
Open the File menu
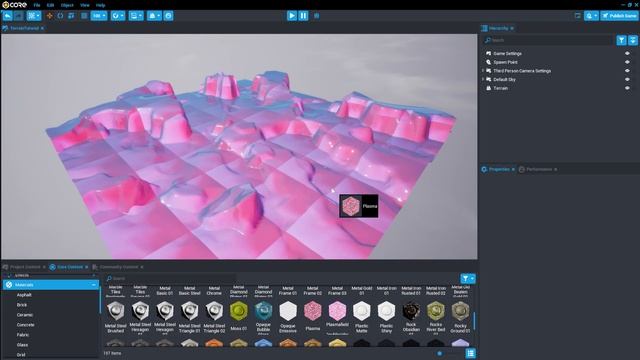pos(37,5)
